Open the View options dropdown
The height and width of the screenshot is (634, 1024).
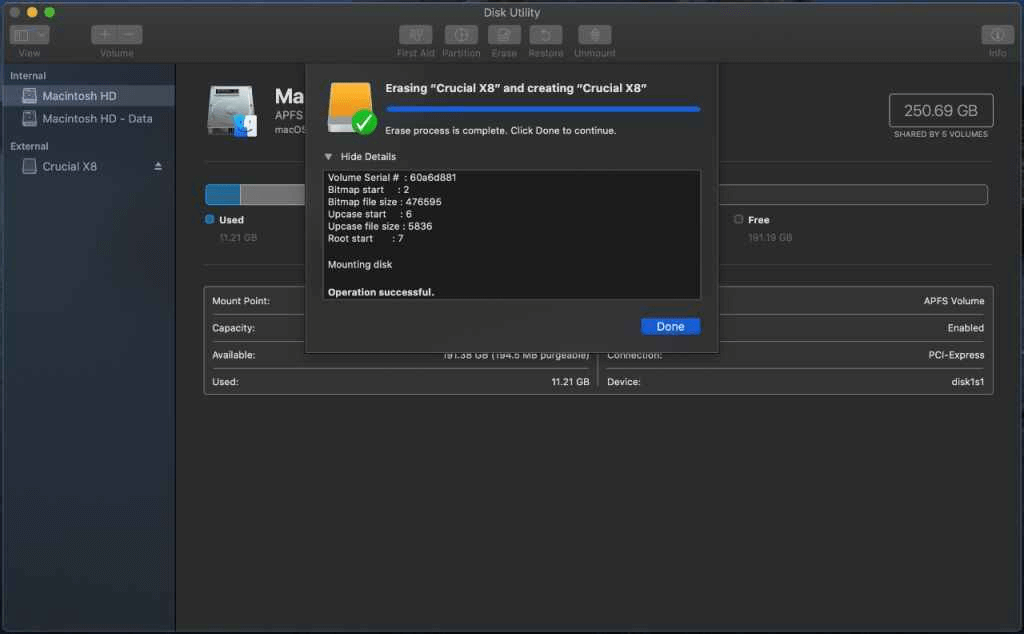pyautogui.click(x=30, y=34)
